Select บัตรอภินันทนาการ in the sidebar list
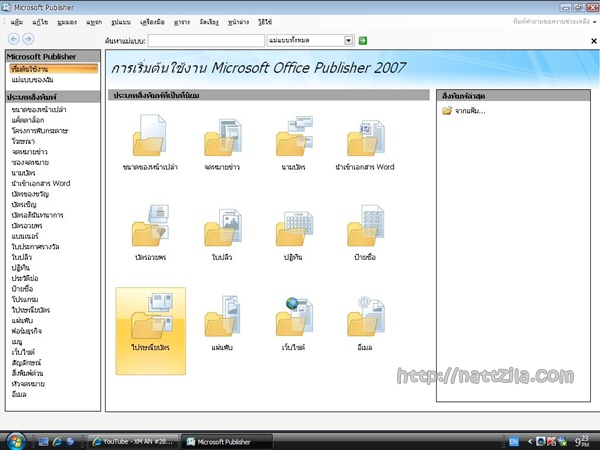 pyautogui.click(x=37, y=215)
